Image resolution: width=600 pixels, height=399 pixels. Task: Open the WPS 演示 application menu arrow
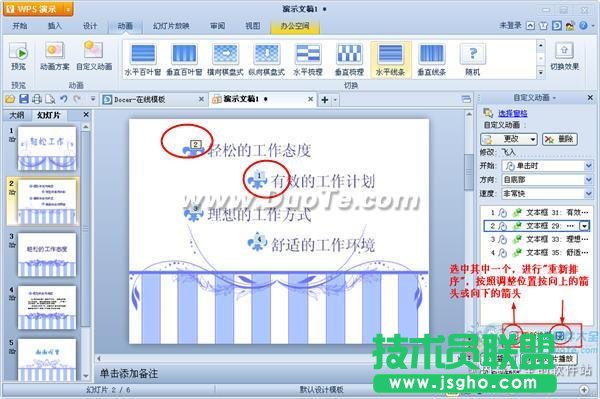68,9
